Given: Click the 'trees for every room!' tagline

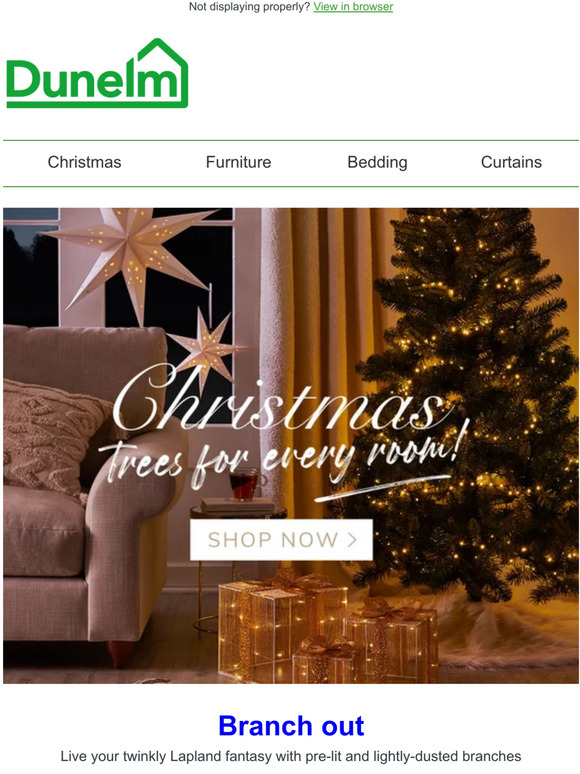Looking at the screenshot, I should coord(281,458).
